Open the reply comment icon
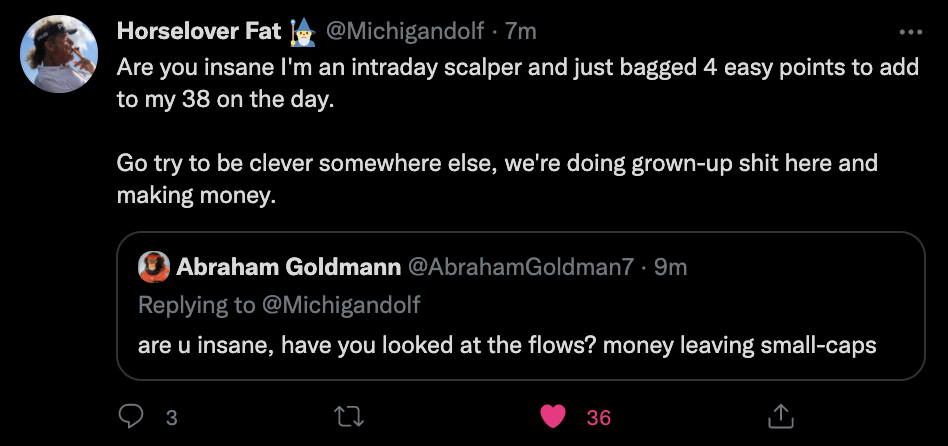The image size is (948, 446). pyautogui.click(x=131, y=416)
